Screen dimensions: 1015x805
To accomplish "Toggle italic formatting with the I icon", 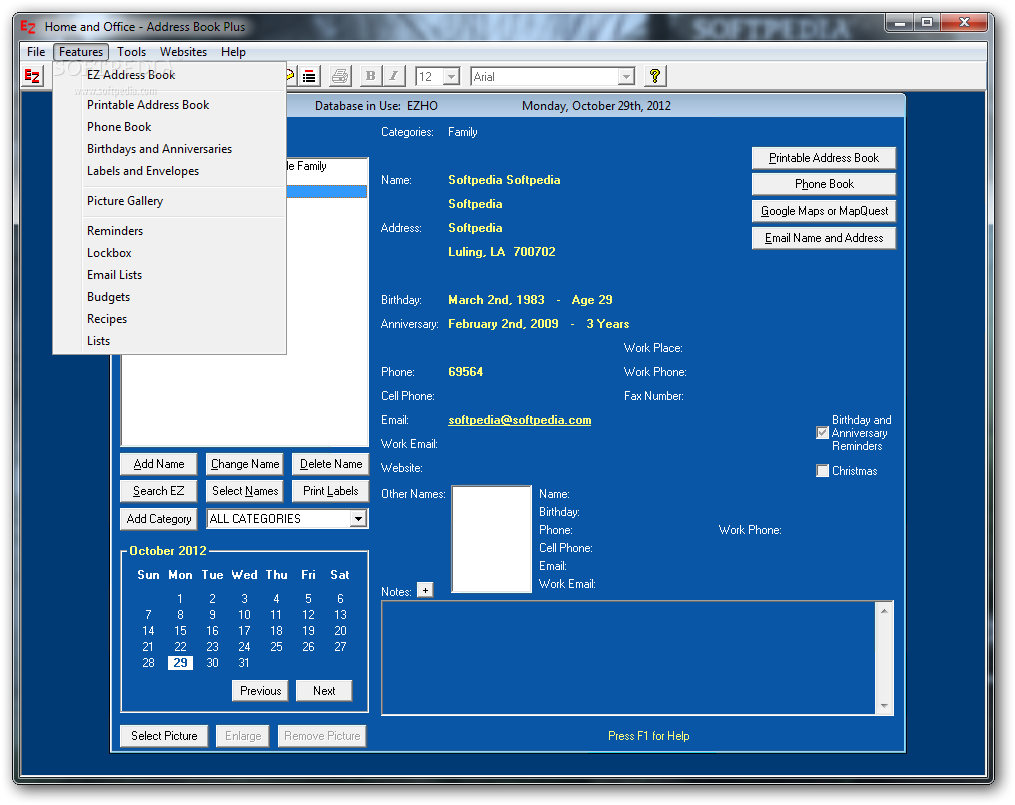I will pyautogui.click(x=394, y=76).
